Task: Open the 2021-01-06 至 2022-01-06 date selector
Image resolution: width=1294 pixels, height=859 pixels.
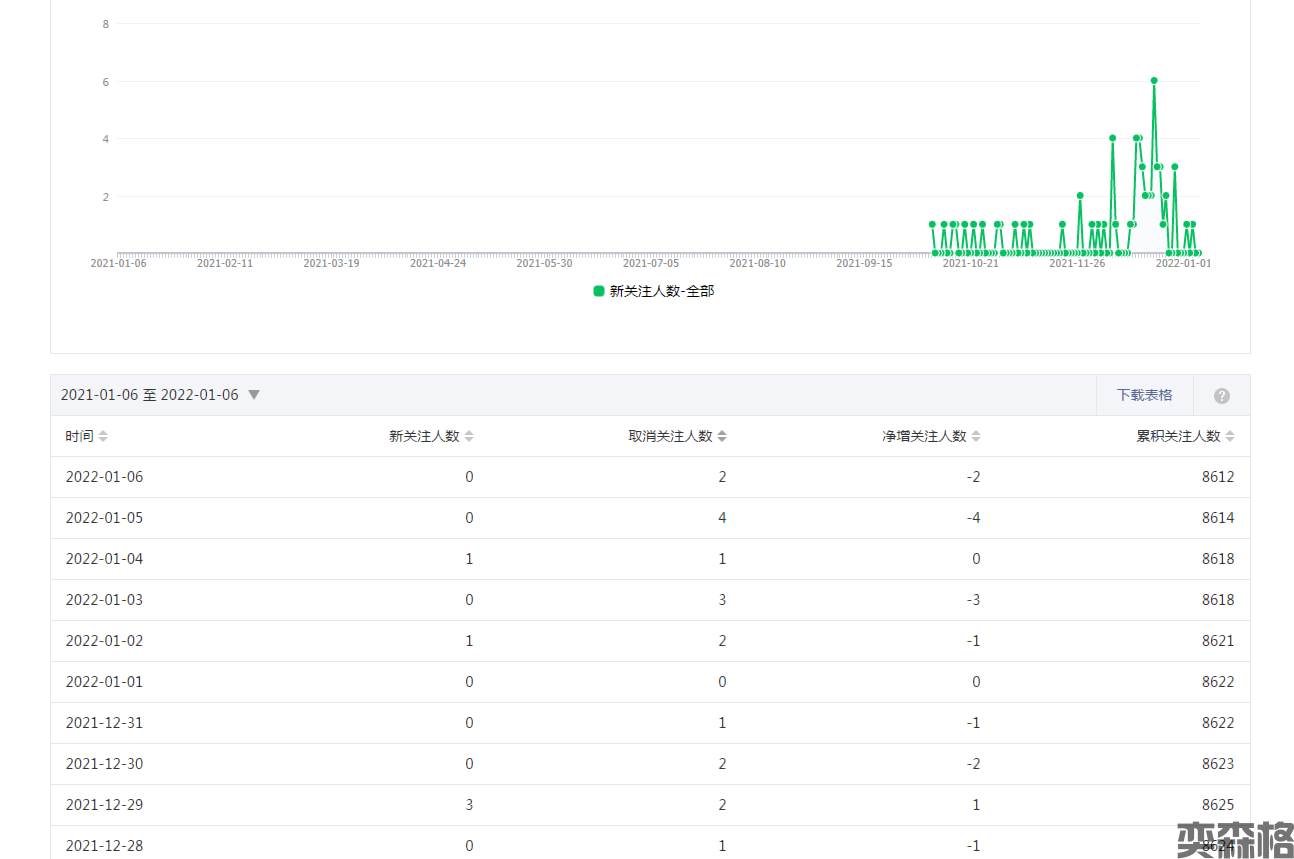Action: click(150, 395)
